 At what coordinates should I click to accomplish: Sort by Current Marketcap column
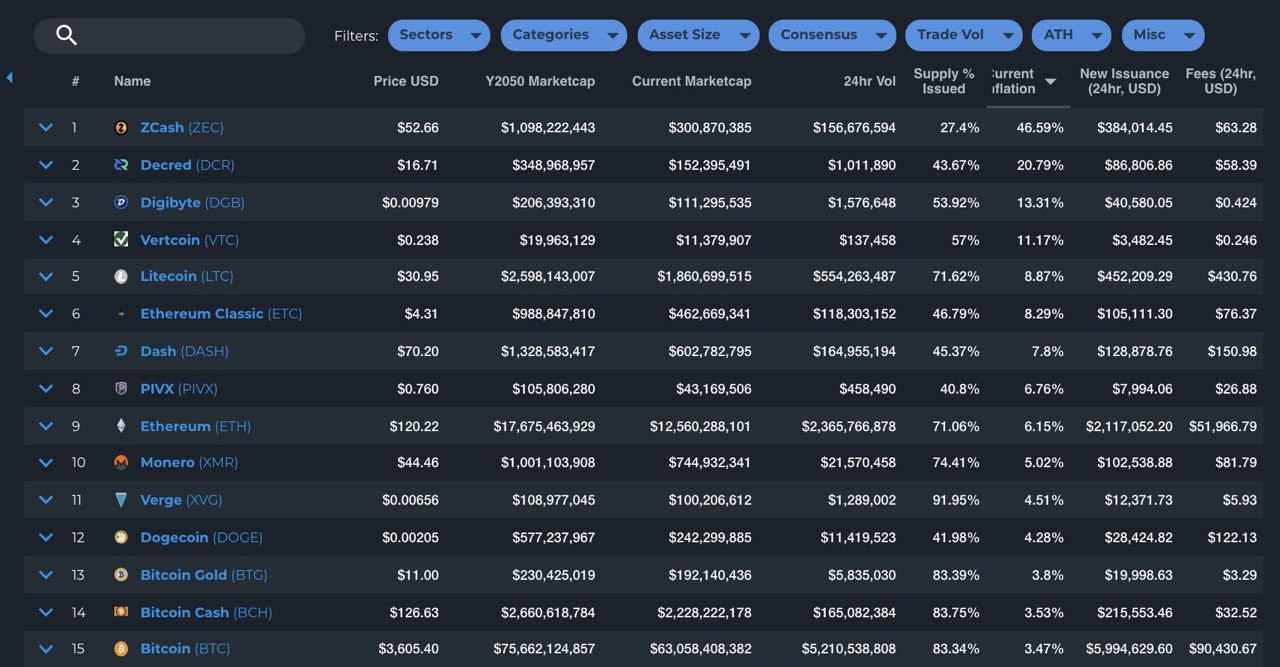click(x=691, y=81)
